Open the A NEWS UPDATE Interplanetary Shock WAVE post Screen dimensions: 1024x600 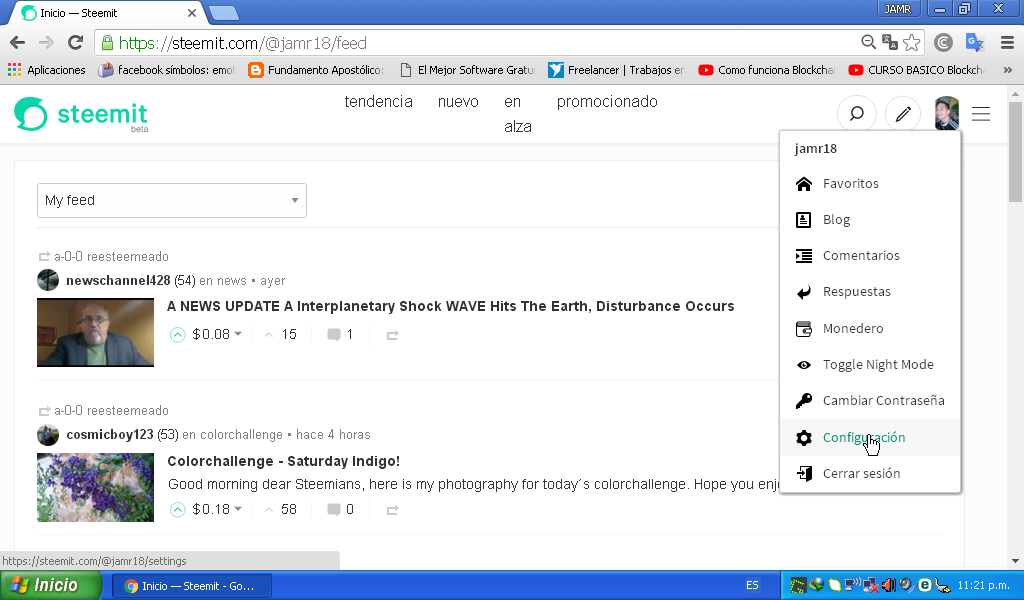click(x=451, y=306)
